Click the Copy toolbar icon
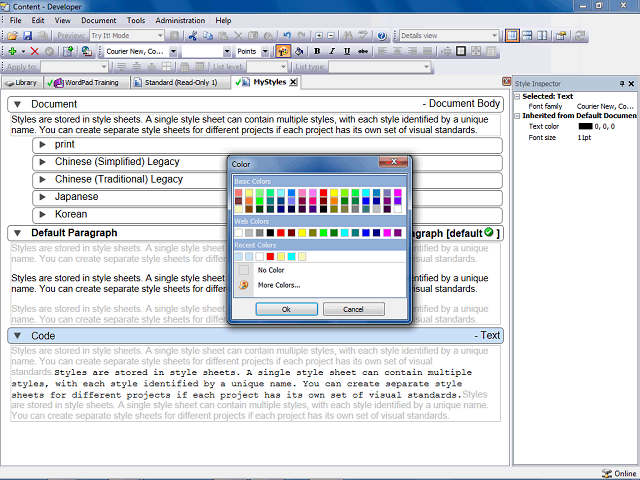Screen dimensions: 640x480 tap(208, 36)
